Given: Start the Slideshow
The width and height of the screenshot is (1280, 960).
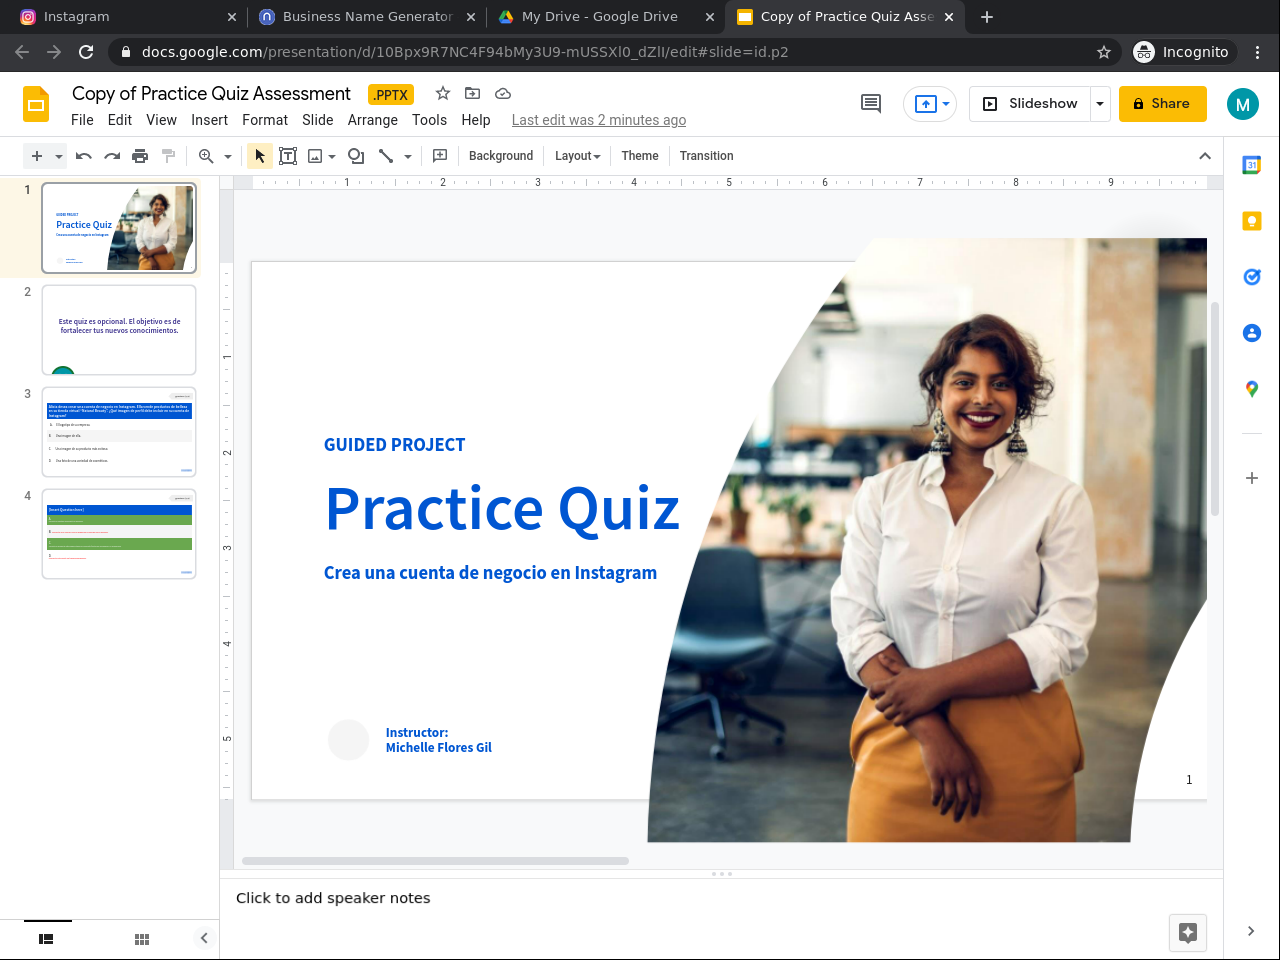Looking at the screenshot, I should click(x=1030, y=104).
